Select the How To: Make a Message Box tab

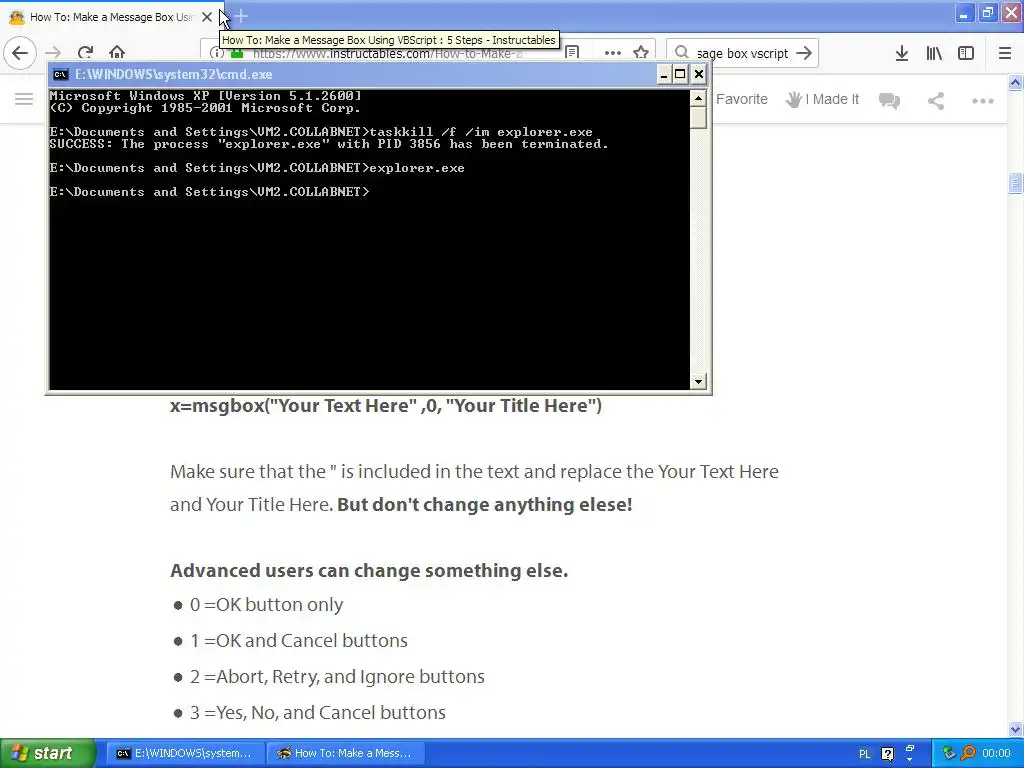pyautogui.click(x=111, y=17)
